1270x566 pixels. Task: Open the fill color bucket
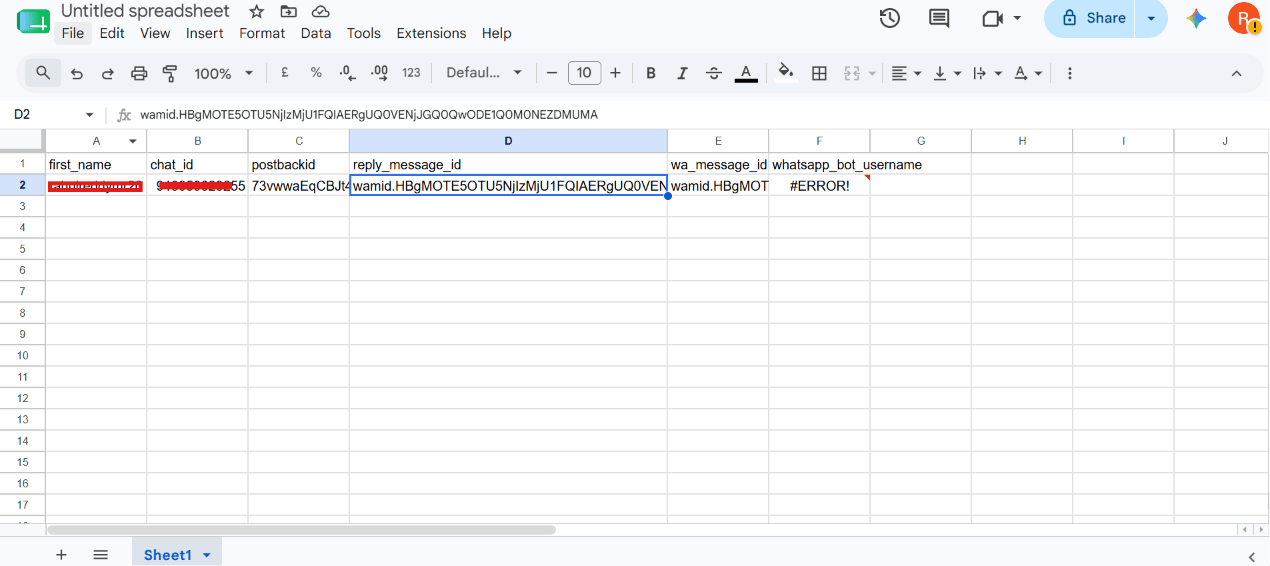786,73
